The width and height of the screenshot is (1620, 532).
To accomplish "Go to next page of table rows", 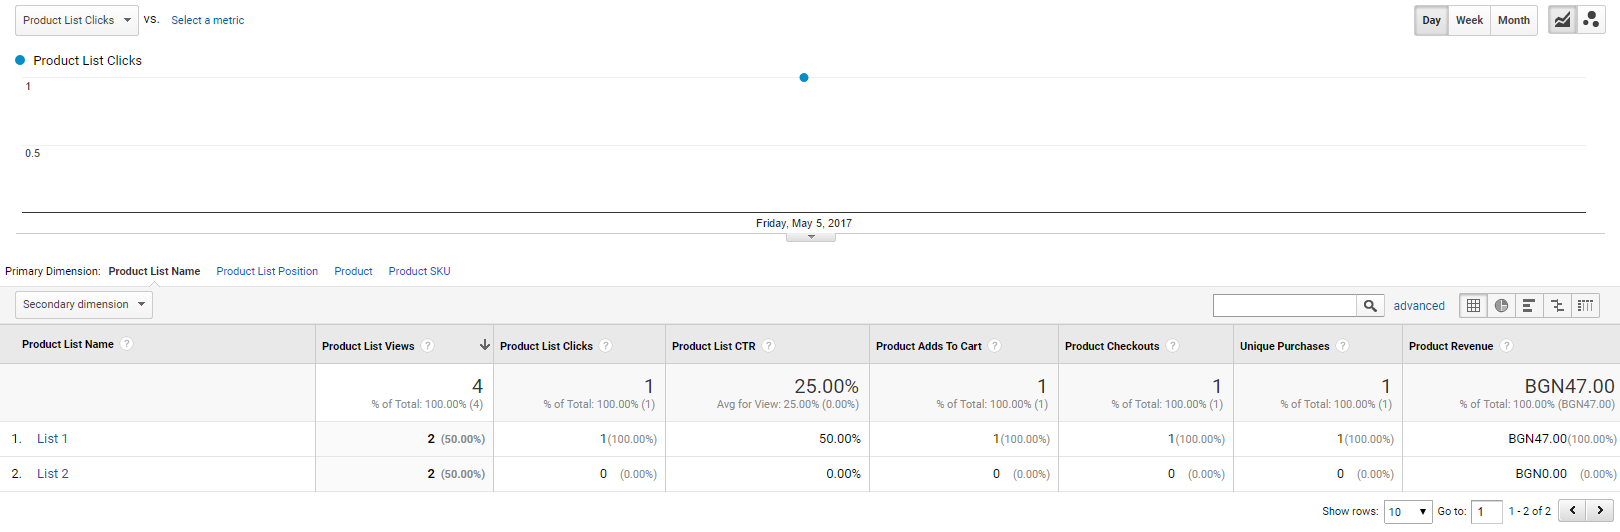I will [x=1601, y=511].
